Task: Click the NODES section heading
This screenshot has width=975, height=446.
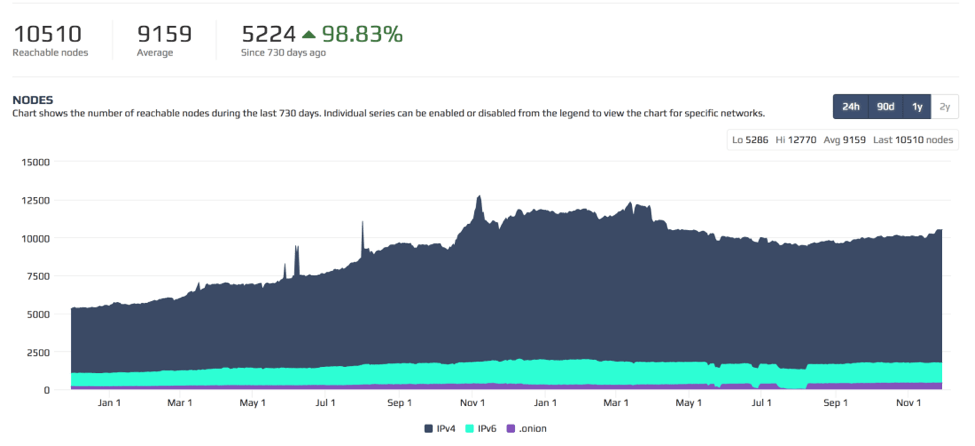Action: pos(32,100)
